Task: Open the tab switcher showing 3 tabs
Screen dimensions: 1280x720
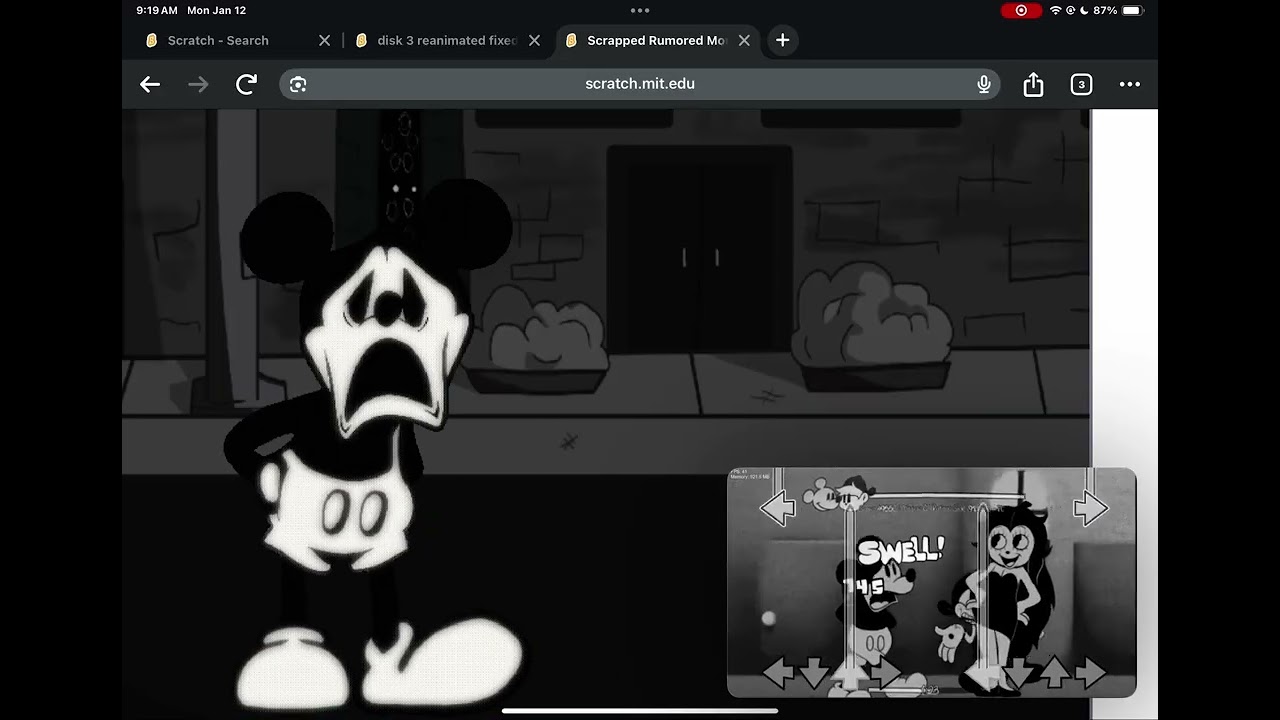Action: point(1081,85)
